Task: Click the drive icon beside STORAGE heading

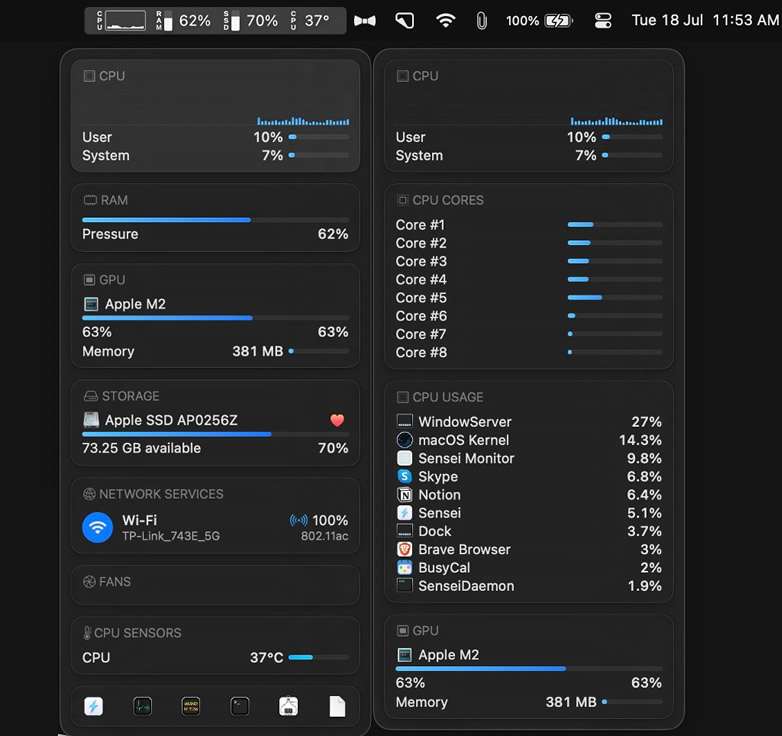Action: pyautogui.click(x=91, y=396)
